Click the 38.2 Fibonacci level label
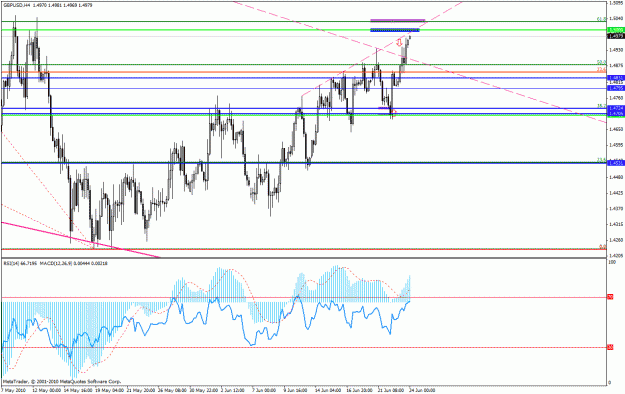 pyautogui.click(x=601, y=106)
